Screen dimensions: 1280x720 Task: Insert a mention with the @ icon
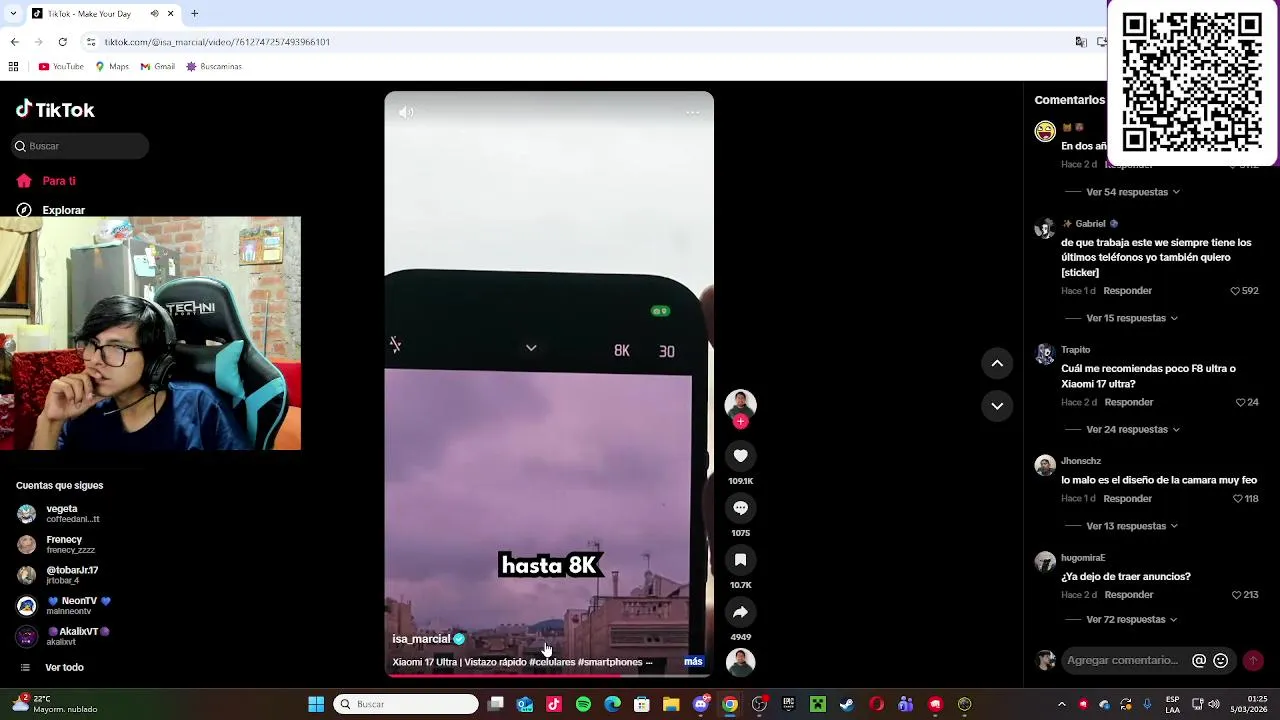click(1199, 660)
